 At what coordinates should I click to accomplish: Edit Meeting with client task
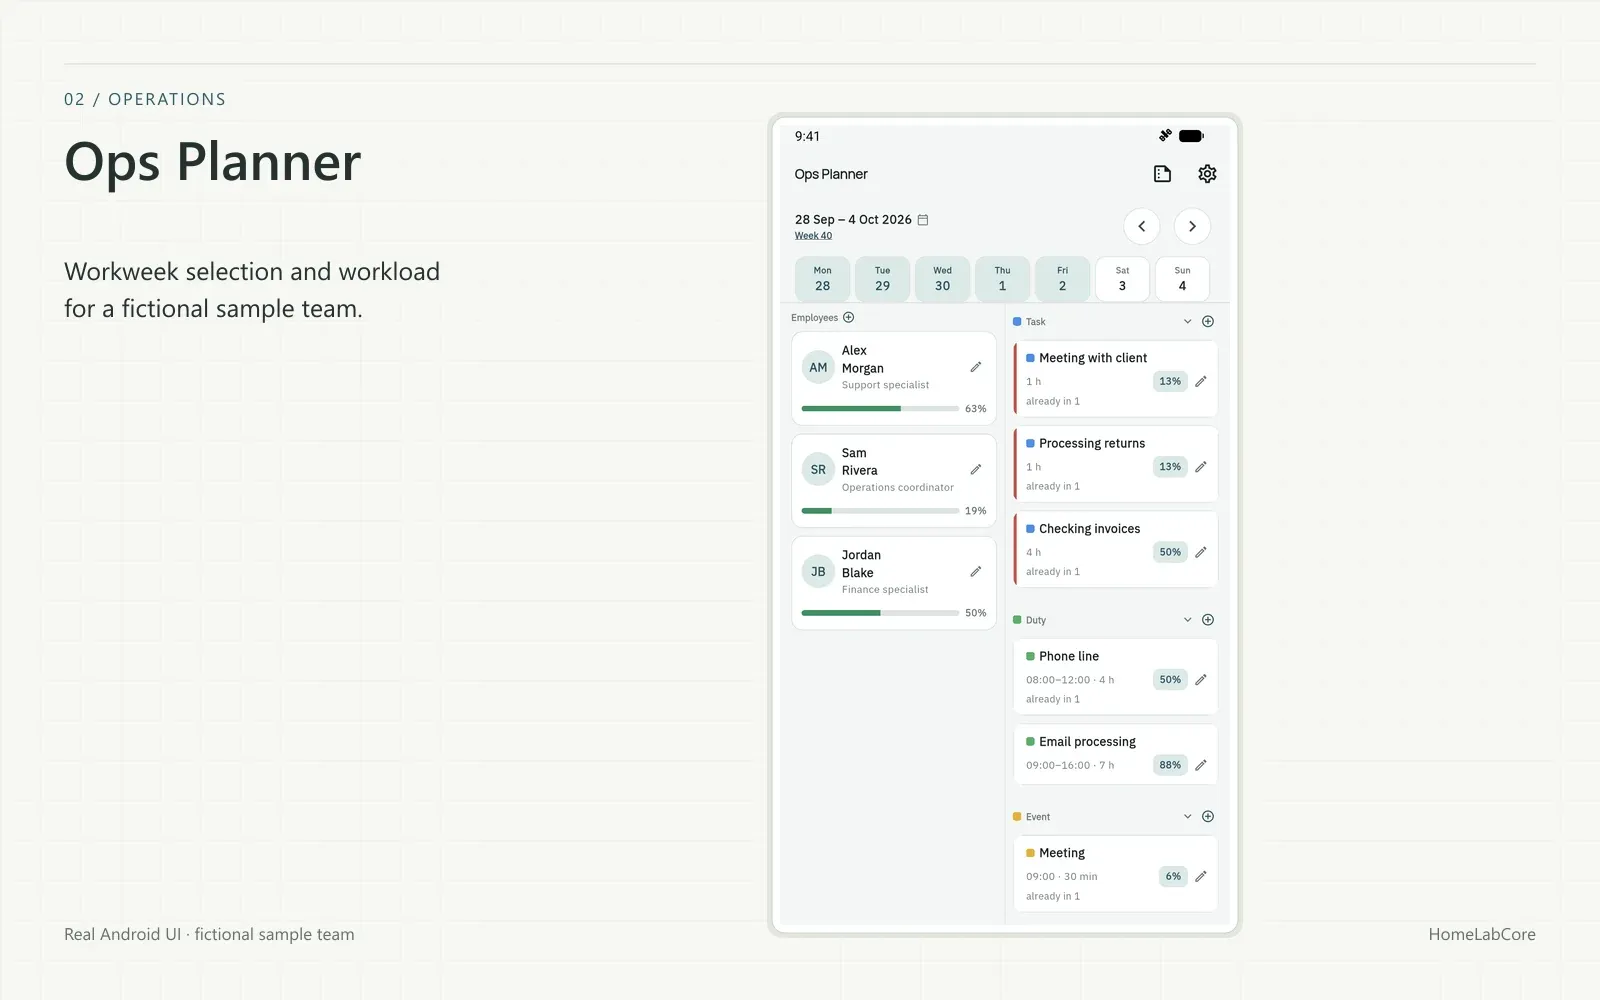click(1200, 381)
